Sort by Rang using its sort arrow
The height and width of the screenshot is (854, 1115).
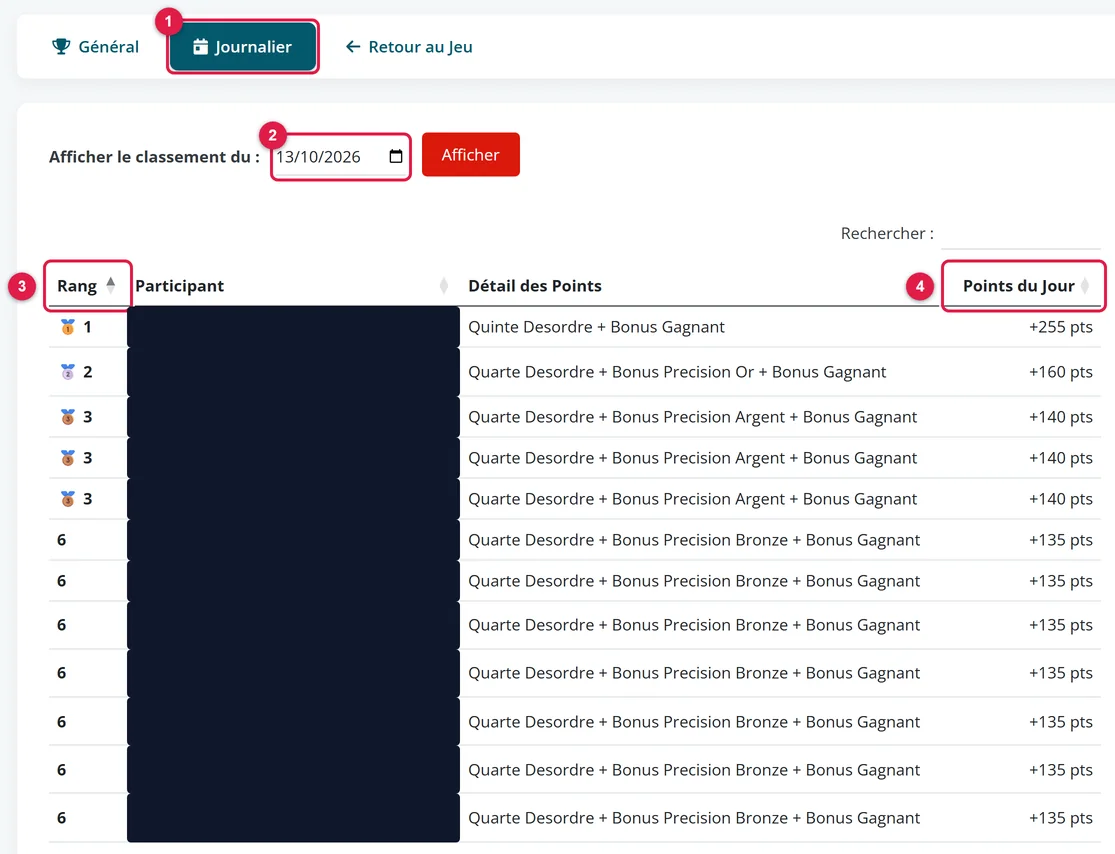pos(111,285)
